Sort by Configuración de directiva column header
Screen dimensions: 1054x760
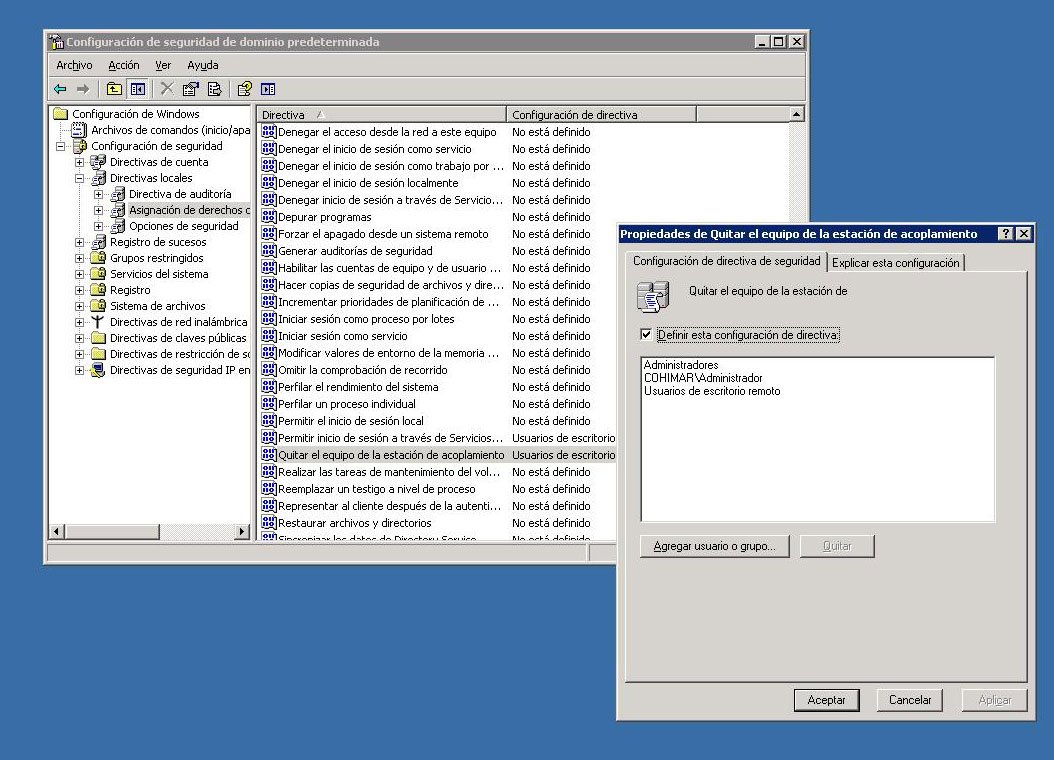[601, 114]
